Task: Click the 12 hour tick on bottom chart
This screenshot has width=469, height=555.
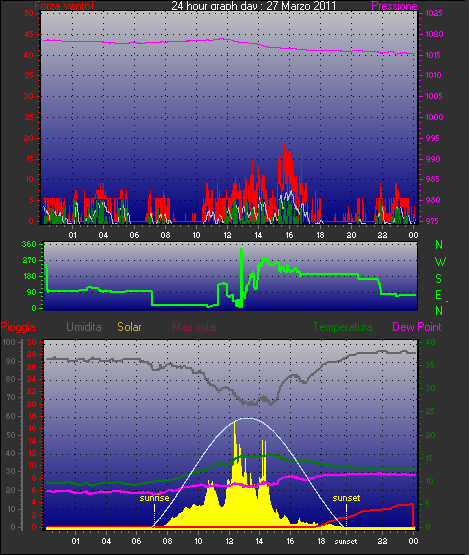Action: coord(229,541)
